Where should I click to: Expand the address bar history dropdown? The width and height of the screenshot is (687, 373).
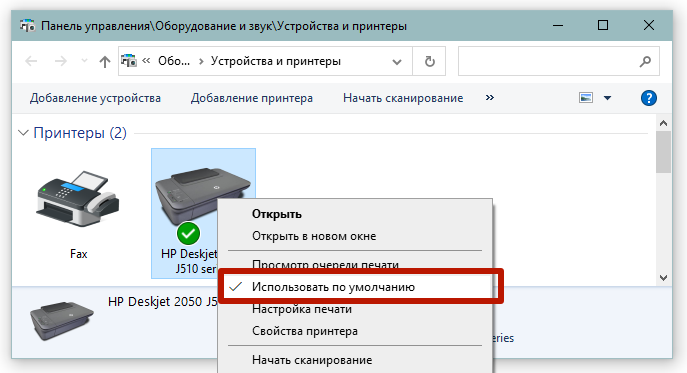[397, 61]
